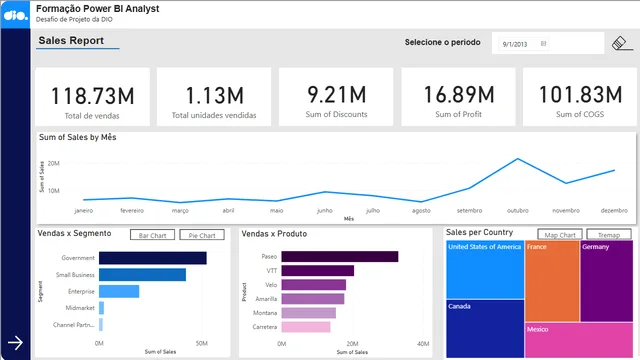Click the 9/1/2013 date input field

(x=523, y=44)
